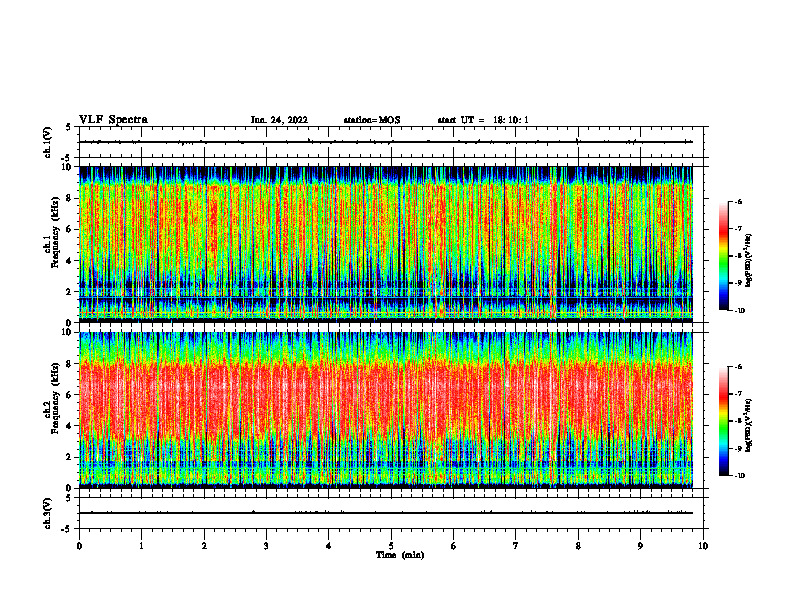This screenshot has width=792, height=612.
Task: Click the "-10" label on ch.1 colorbar
Action: coord(740,311)
